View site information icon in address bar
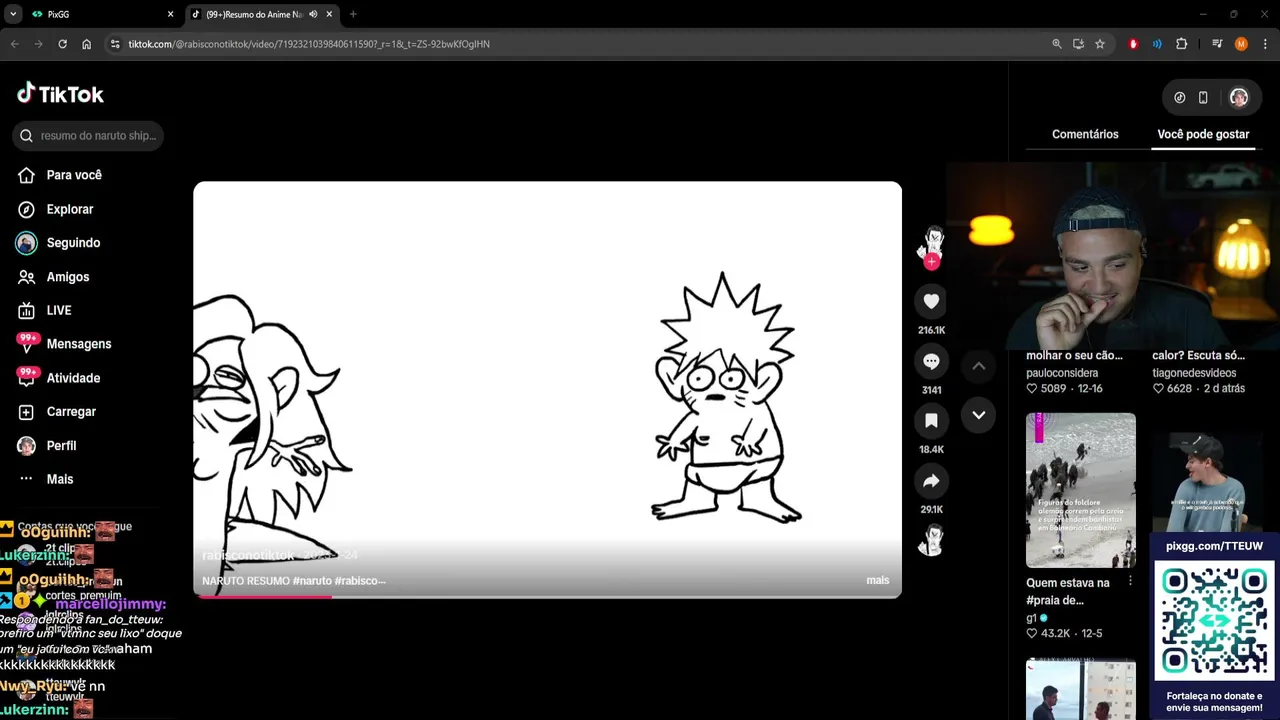 (x=115, y=44)
